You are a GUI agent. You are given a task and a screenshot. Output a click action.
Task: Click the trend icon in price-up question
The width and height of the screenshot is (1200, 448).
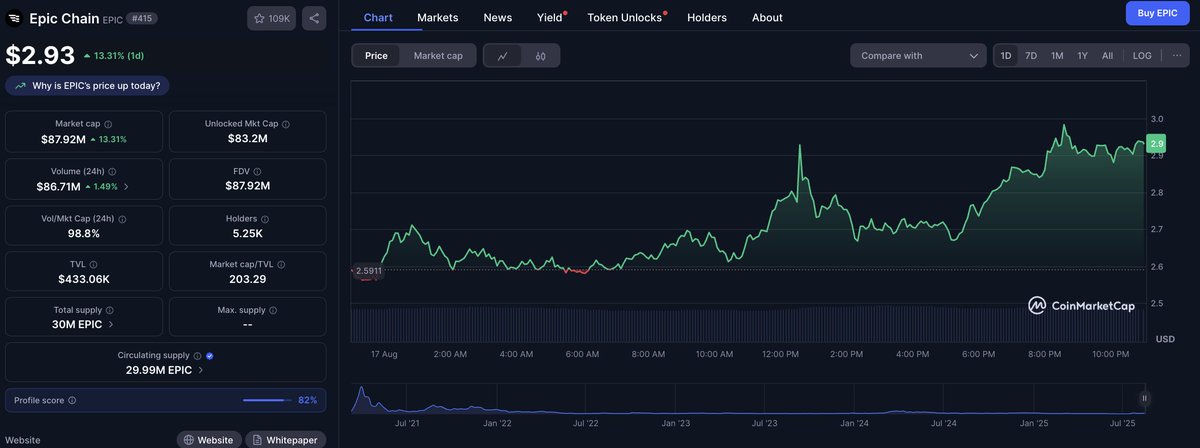pyautogui.click(x=20, y=86)
